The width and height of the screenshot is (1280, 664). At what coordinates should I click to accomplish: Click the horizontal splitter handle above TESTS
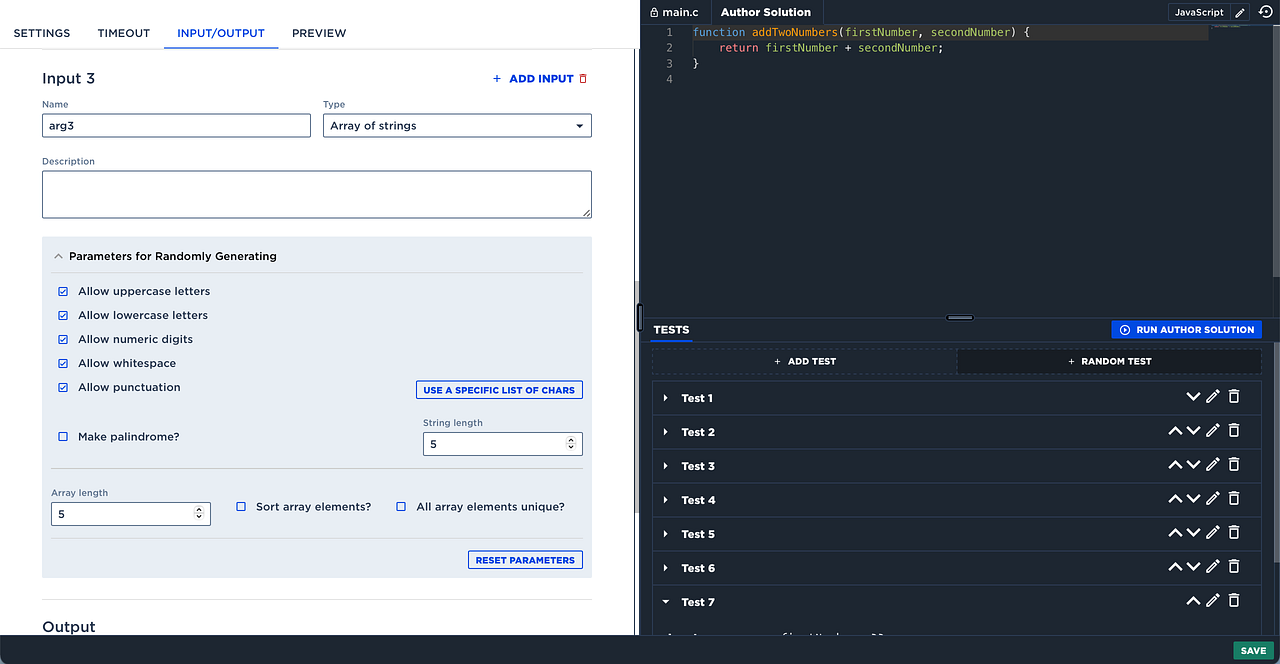tap(960, 317)
